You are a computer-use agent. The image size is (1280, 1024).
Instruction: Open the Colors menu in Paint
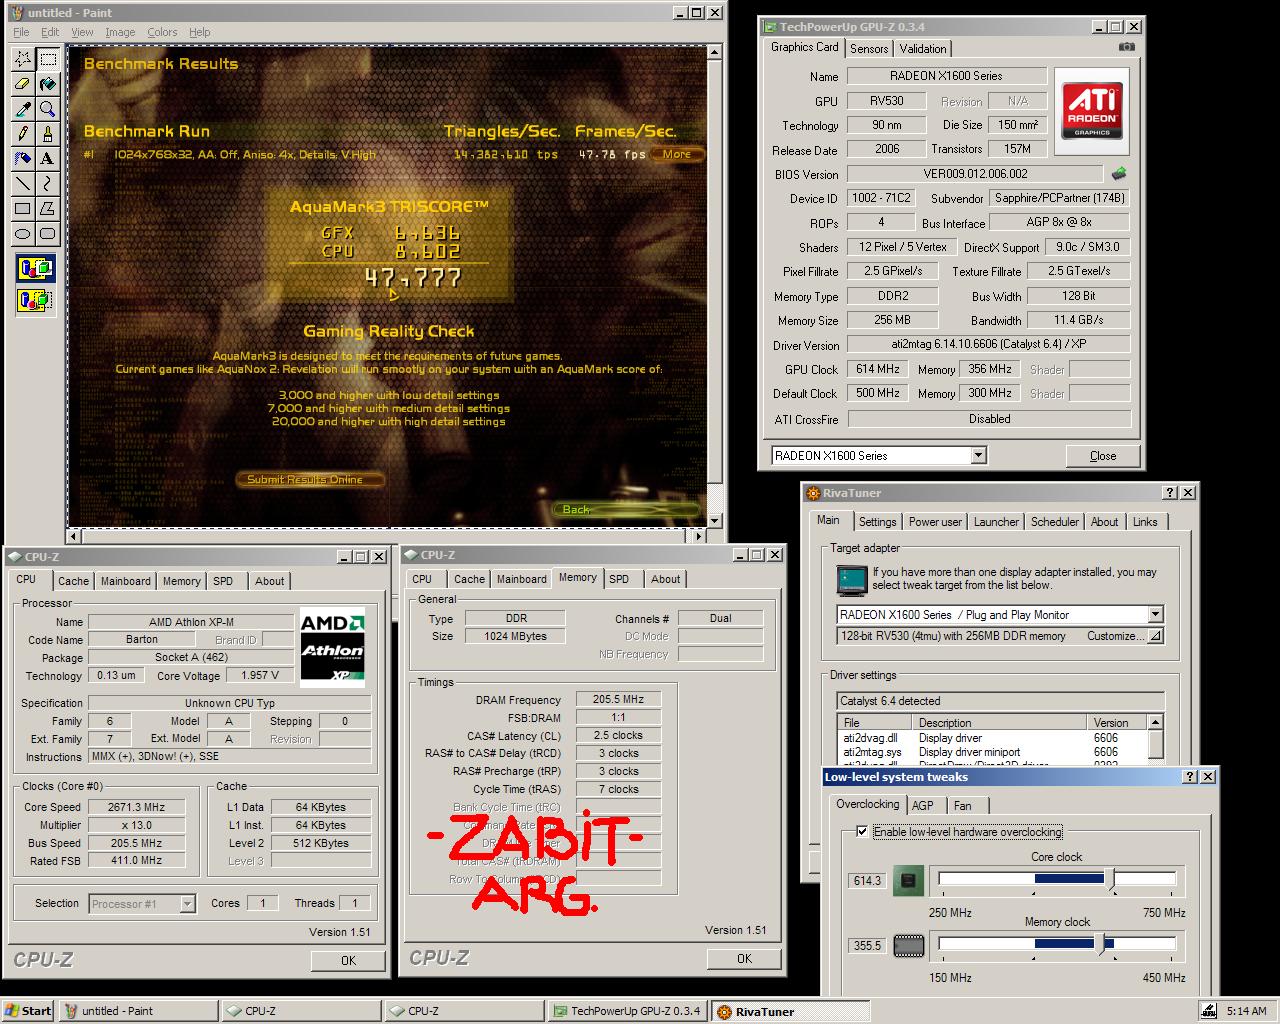162,32
